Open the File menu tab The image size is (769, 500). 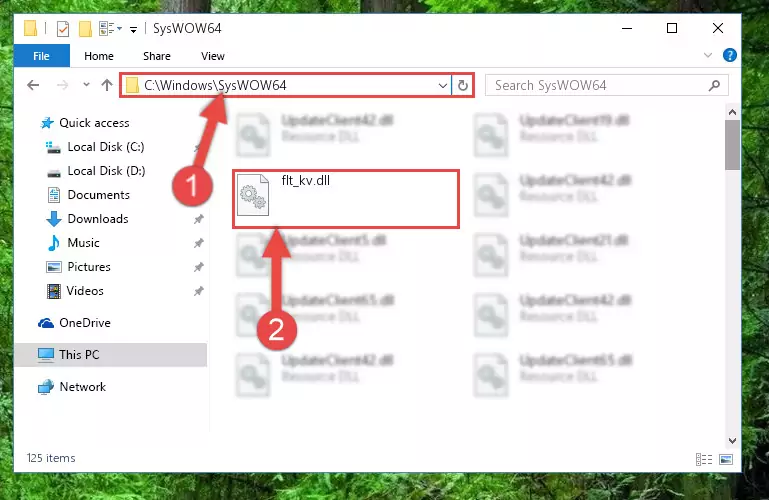click(42, 56)
